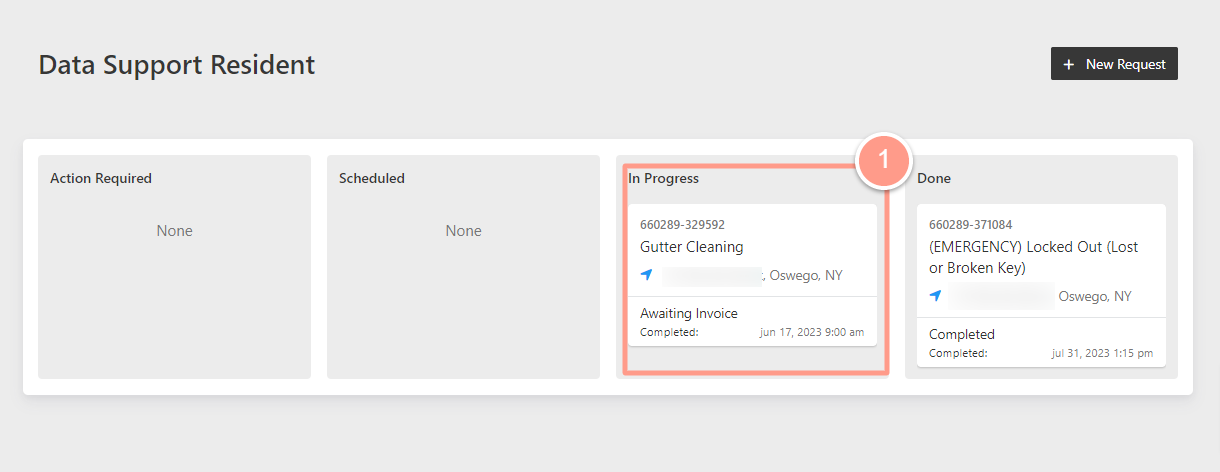
Task: Select request ID 660289-371084
Action: [971, 225]
